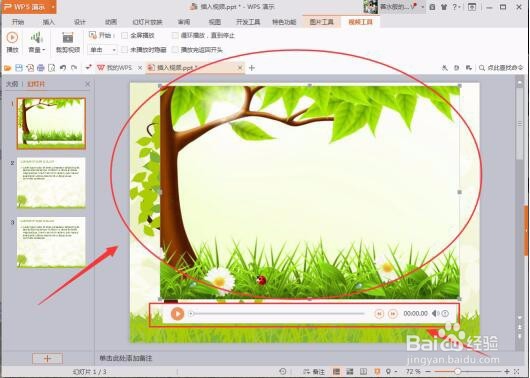530x378 pixels.
Task: Click the video progress track on the slide
Action: pos(278,314)
